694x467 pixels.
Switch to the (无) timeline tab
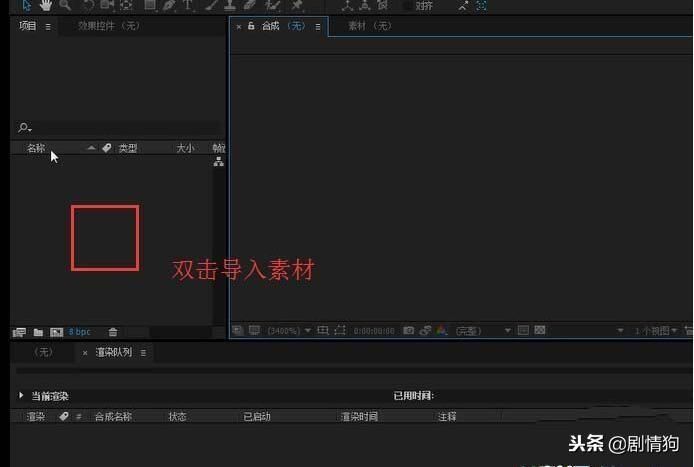pos(43,352)
